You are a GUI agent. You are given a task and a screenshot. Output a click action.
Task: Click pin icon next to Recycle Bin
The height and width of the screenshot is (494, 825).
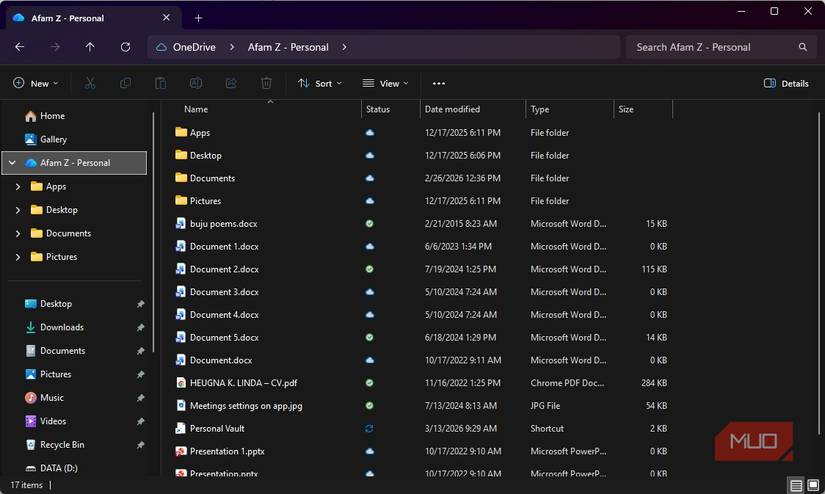140,445
